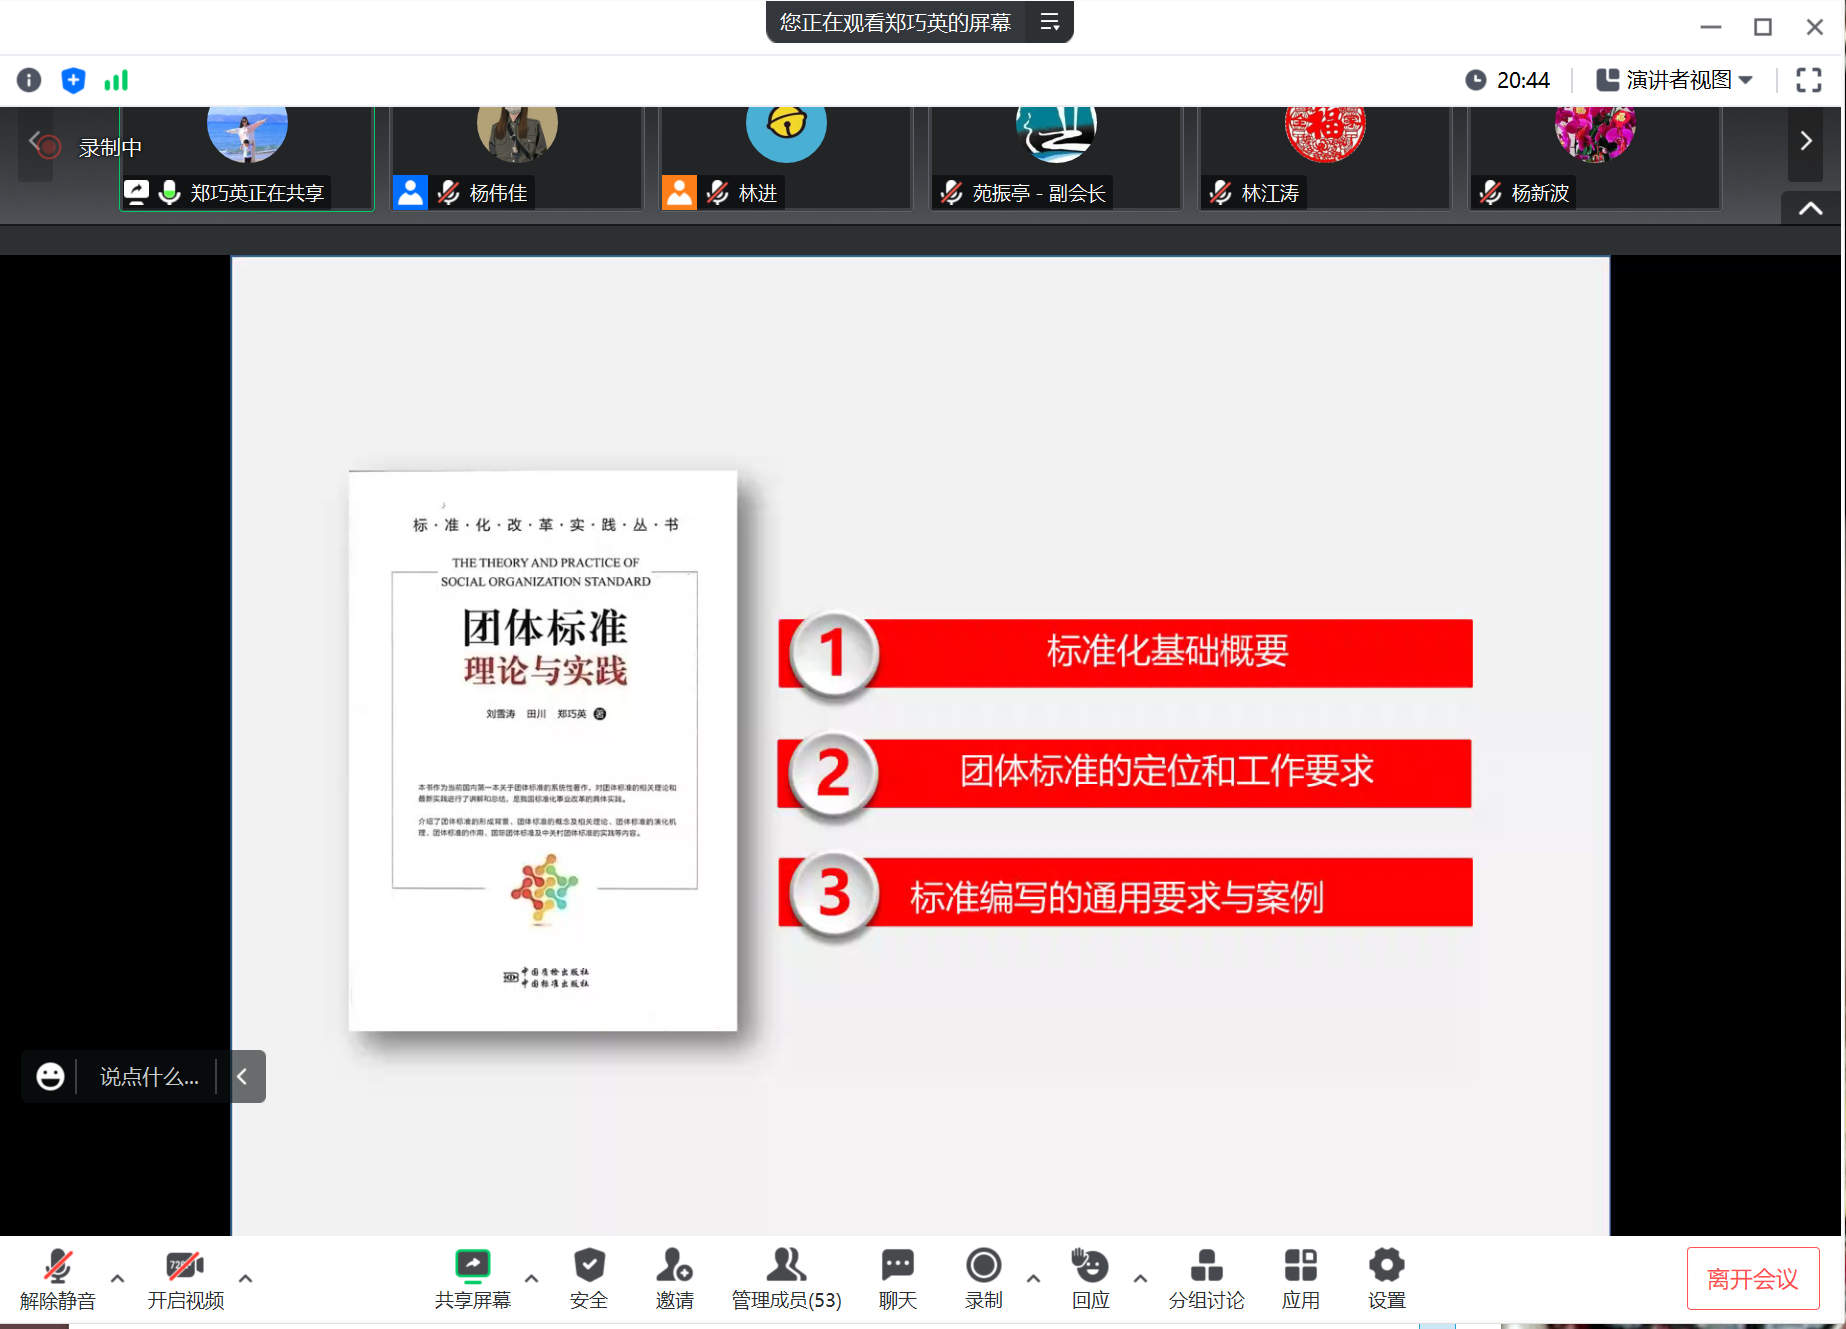
Task: Start 共享屏幕 screen sharing
Action: click(472, 1279)
